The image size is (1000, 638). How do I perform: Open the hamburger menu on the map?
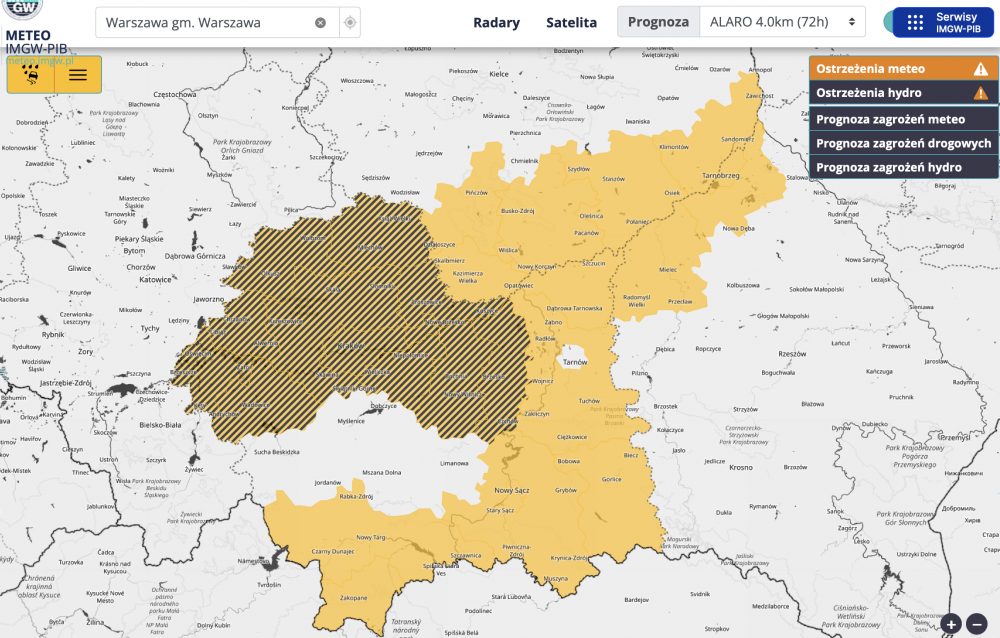coord(78,75)
